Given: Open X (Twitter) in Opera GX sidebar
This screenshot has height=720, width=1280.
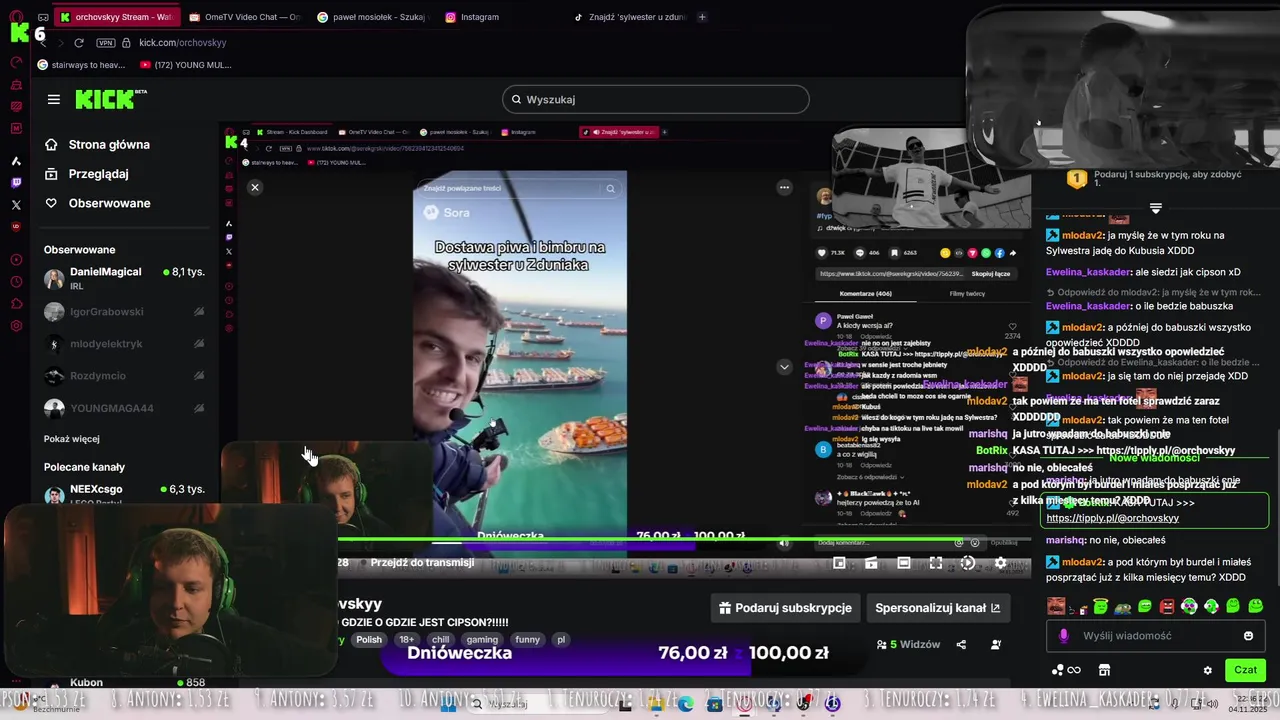Looking at the screenshot, I should [16, 205].
